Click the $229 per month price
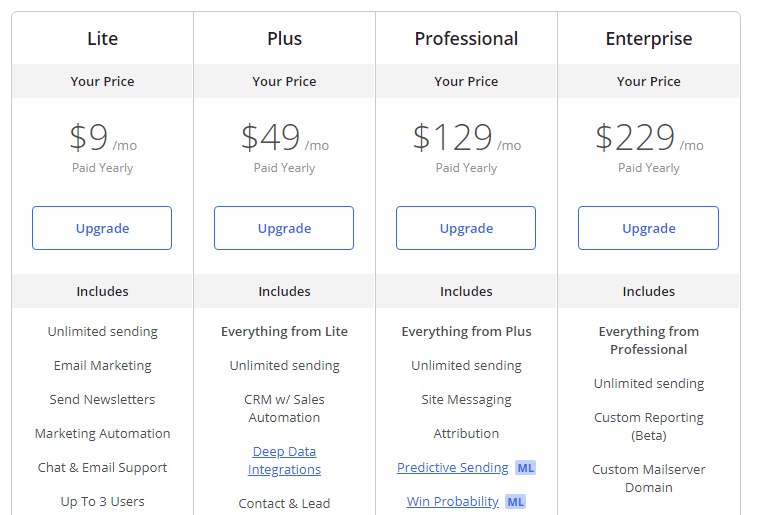The image size is (765, 515). tap(649, 137)
